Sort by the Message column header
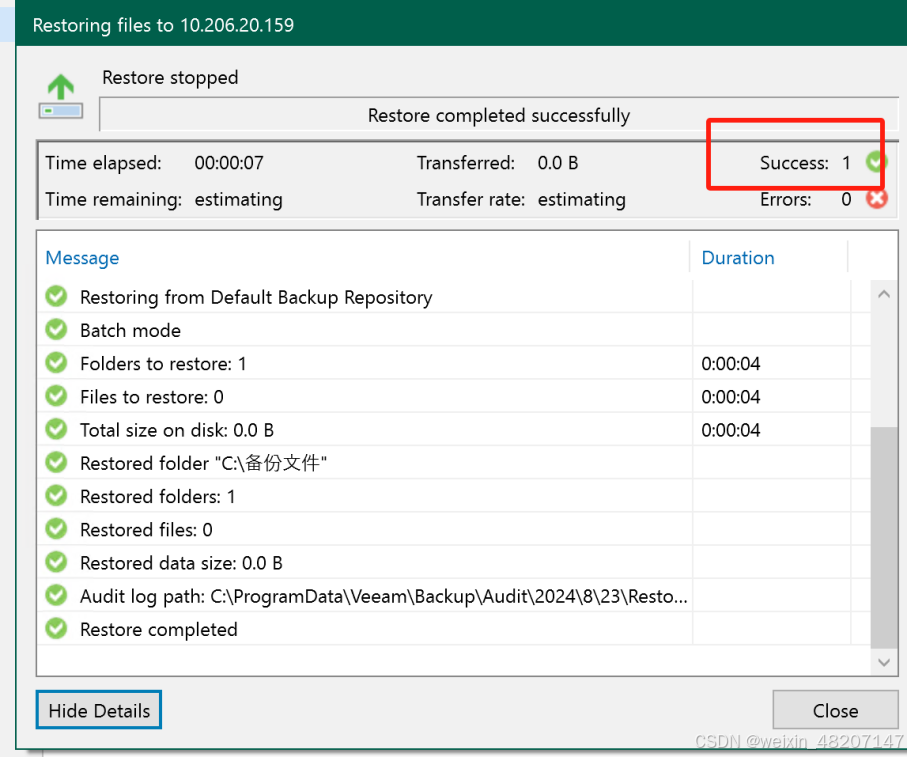This screenshot has width=908, height=757. tap(82, 258)
